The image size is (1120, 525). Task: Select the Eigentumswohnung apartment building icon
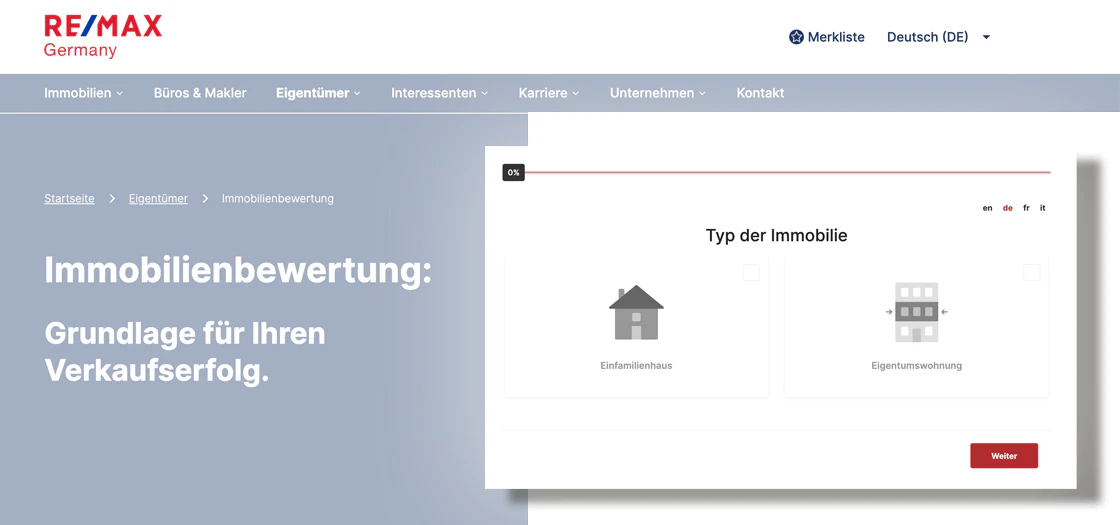pyautogui.click(x=916, y=312)
